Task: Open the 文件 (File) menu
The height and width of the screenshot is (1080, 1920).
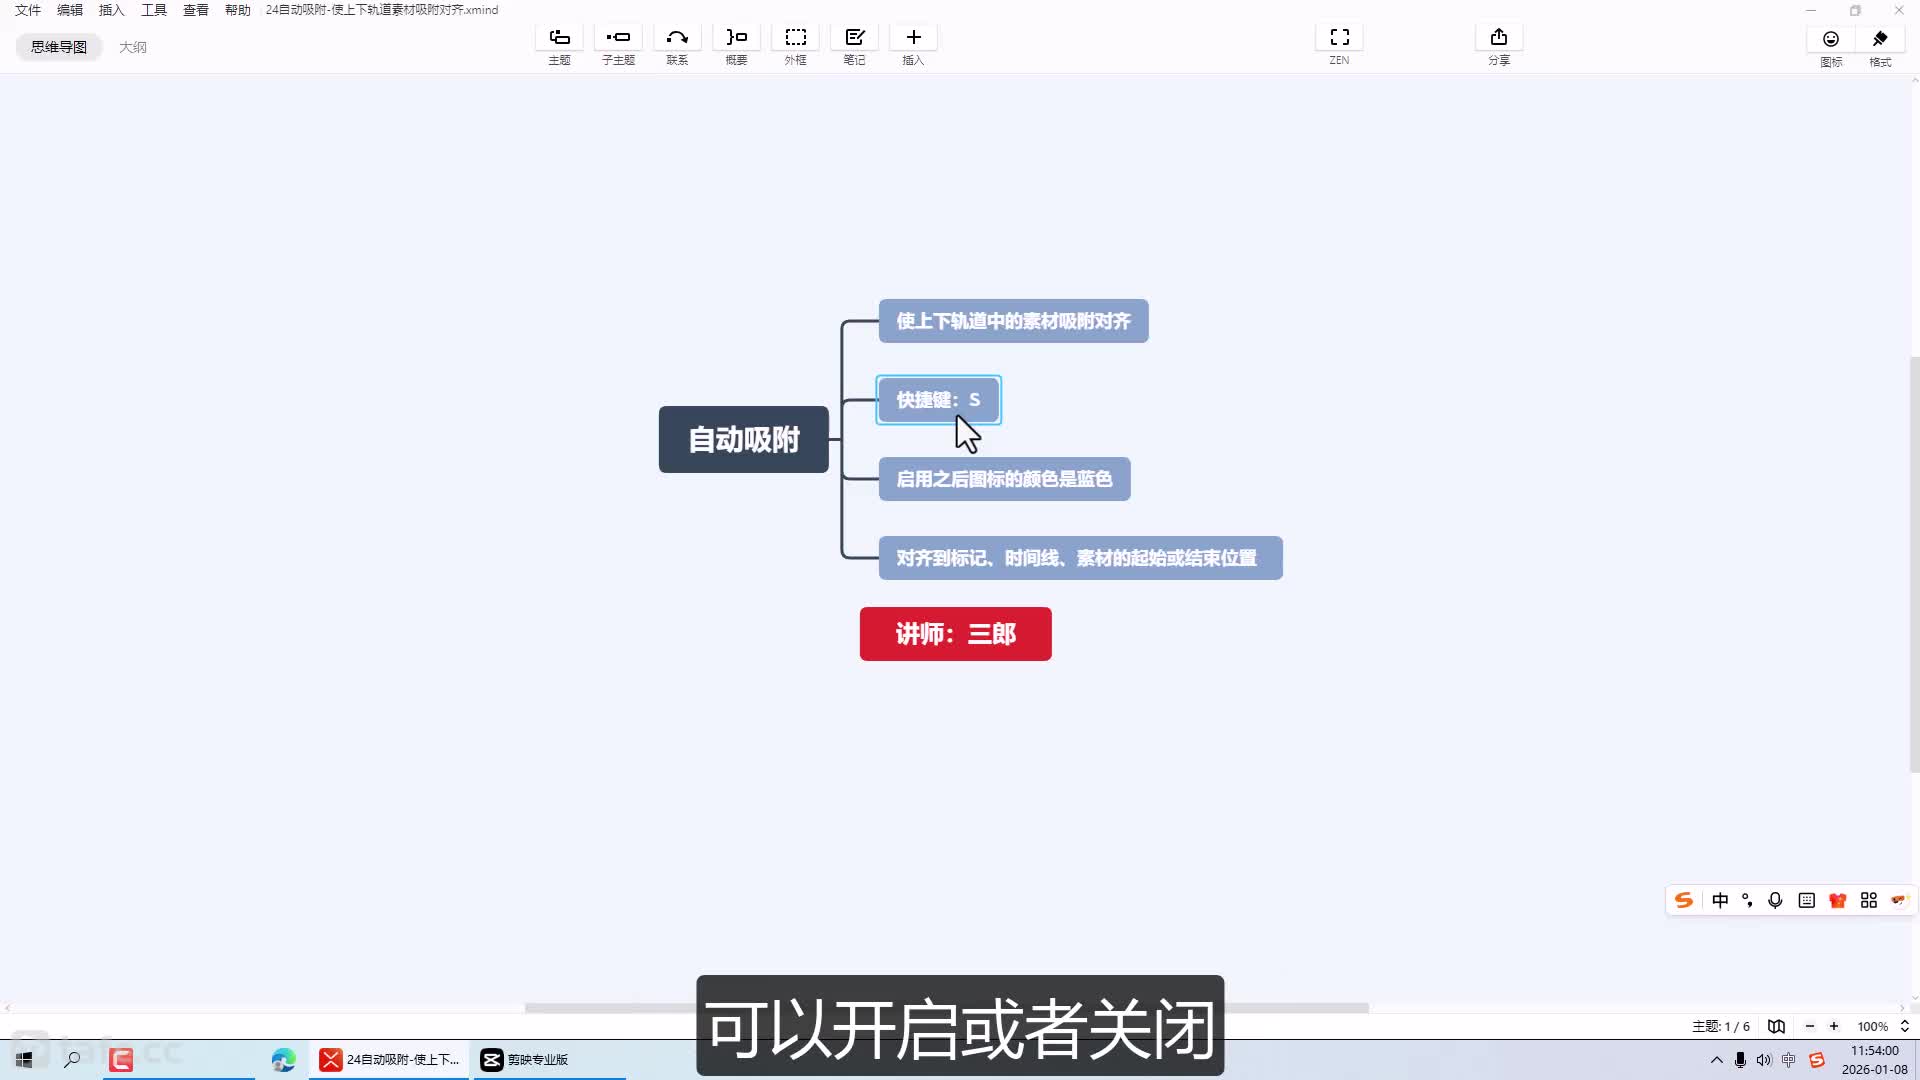Action: coord(28,10)
